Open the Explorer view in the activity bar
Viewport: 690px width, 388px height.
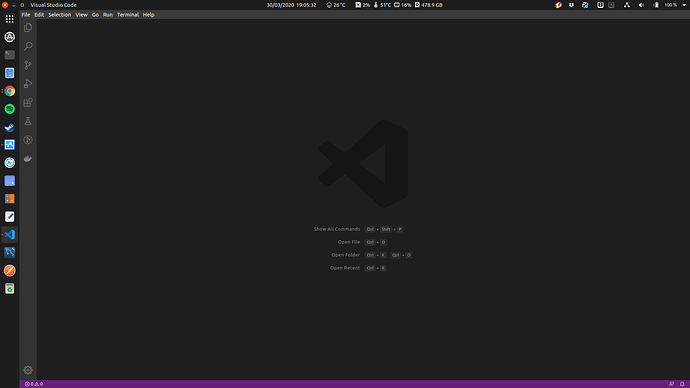tap(28, 28)
